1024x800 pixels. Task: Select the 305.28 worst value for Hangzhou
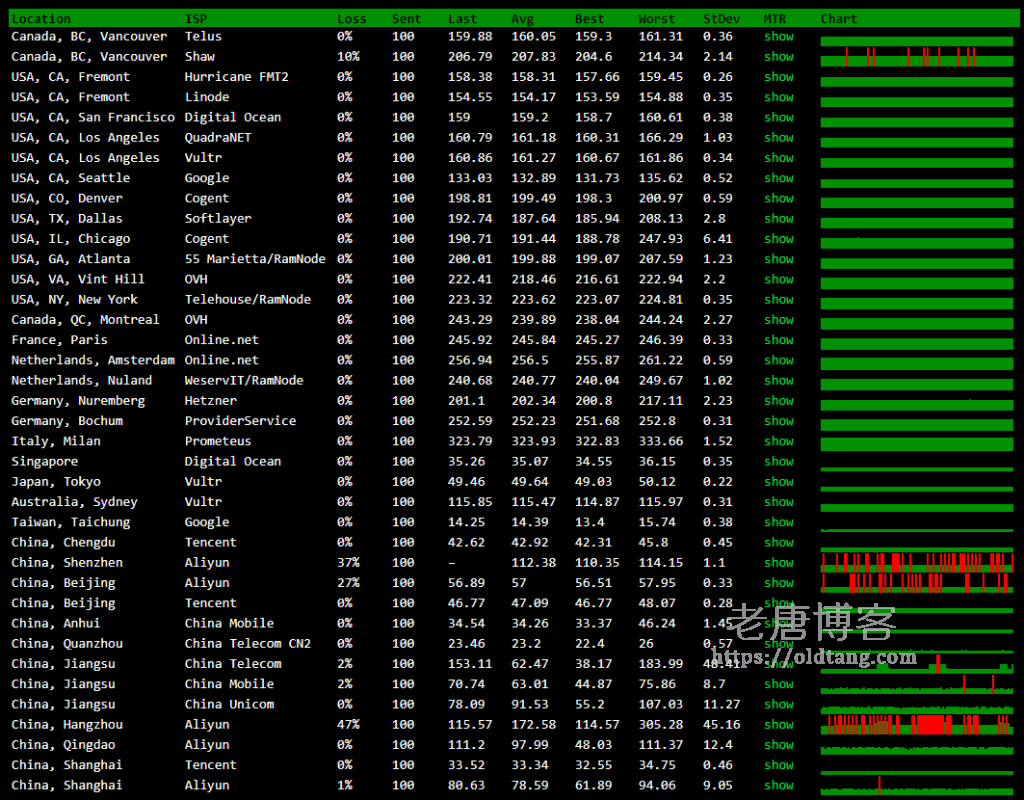[x=660, y=725]
